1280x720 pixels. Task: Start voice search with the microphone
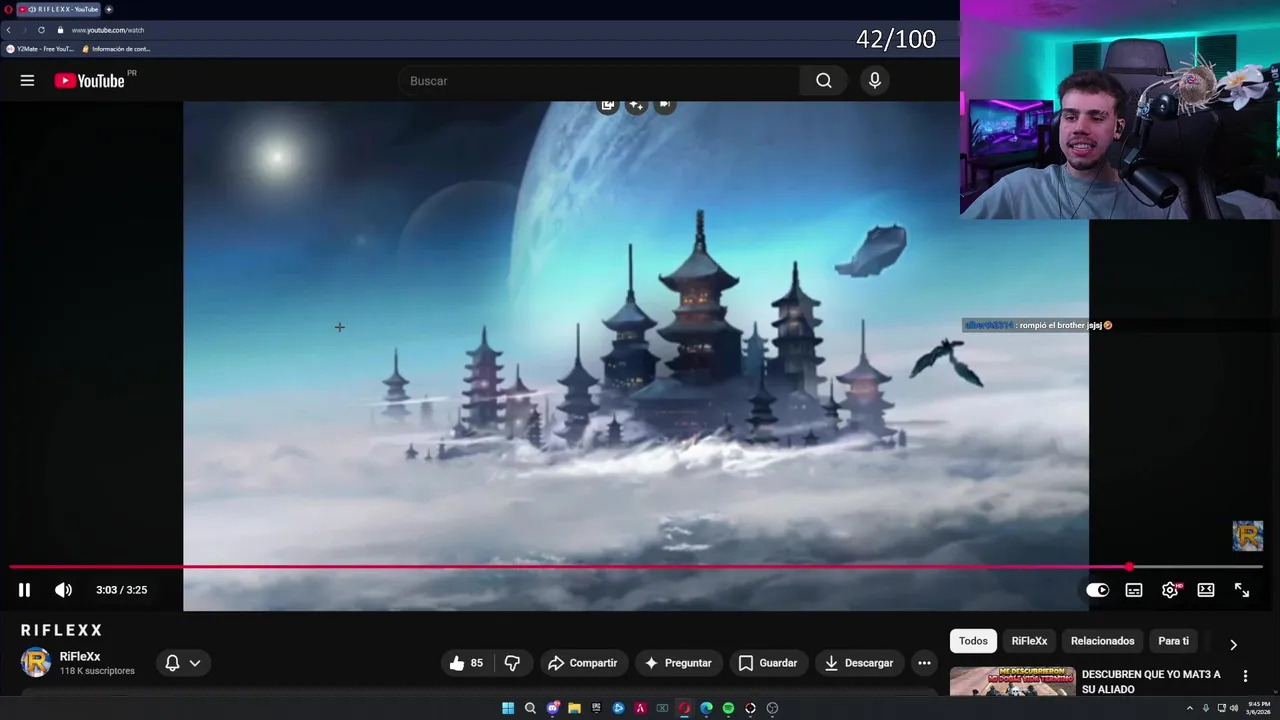[x=875, y=81]
